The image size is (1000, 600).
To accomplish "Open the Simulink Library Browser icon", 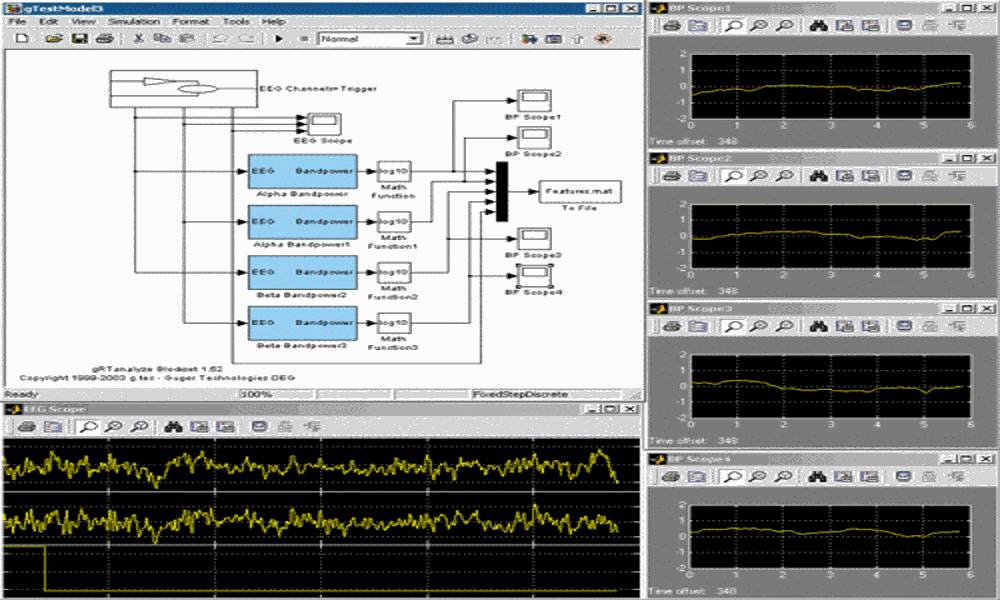I will pyautogui.click(x=528, y=41).
